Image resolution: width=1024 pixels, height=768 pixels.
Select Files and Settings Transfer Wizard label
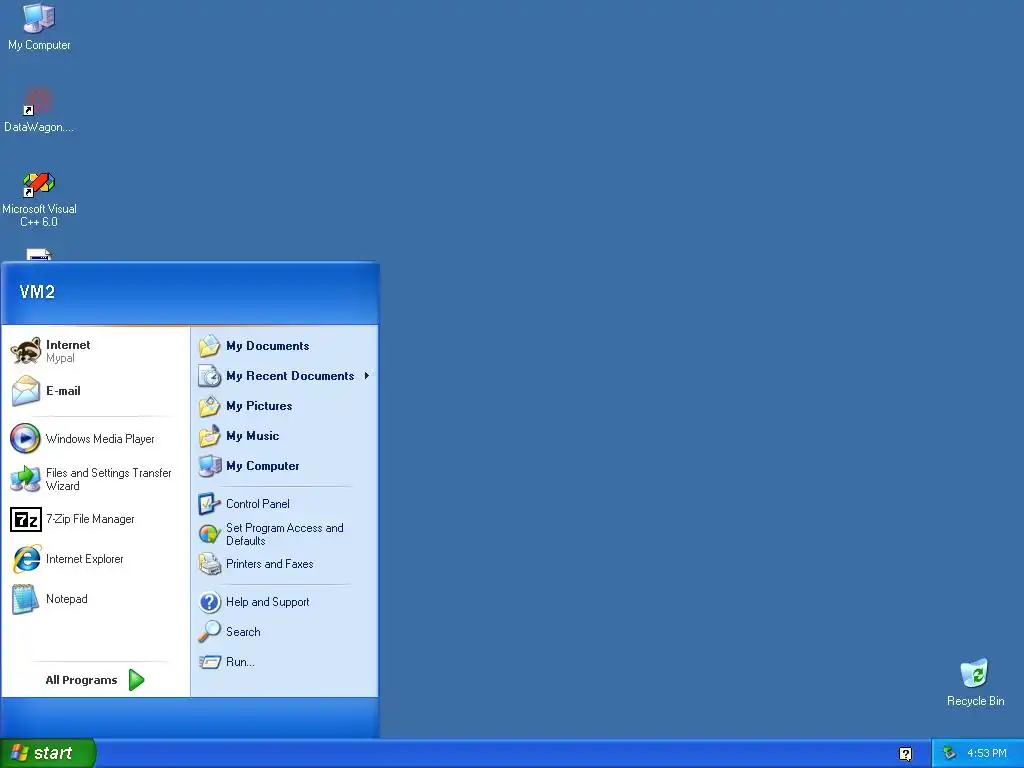tap(108, 479)
